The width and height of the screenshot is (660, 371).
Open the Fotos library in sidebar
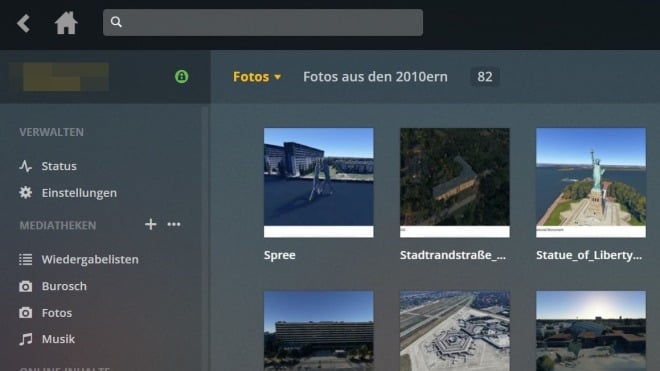point(57,313)
